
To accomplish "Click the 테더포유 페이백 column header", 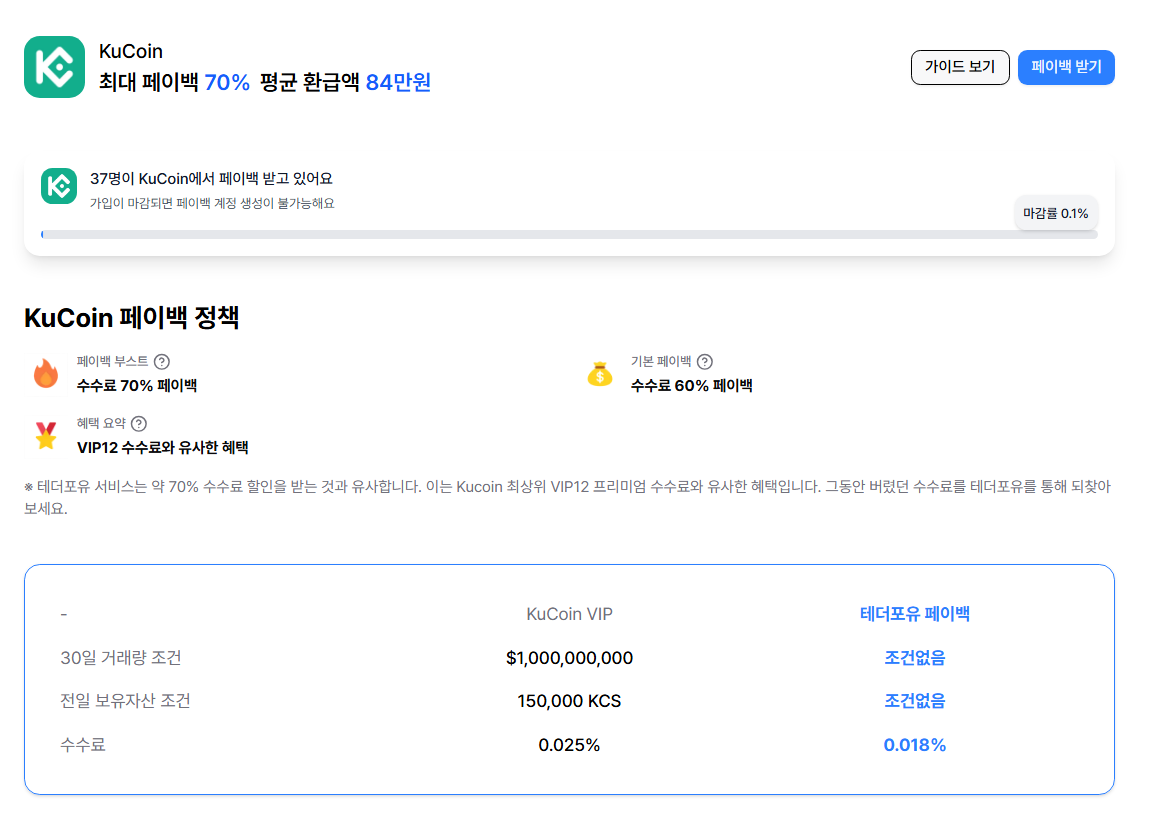I will tap(914, 614).
